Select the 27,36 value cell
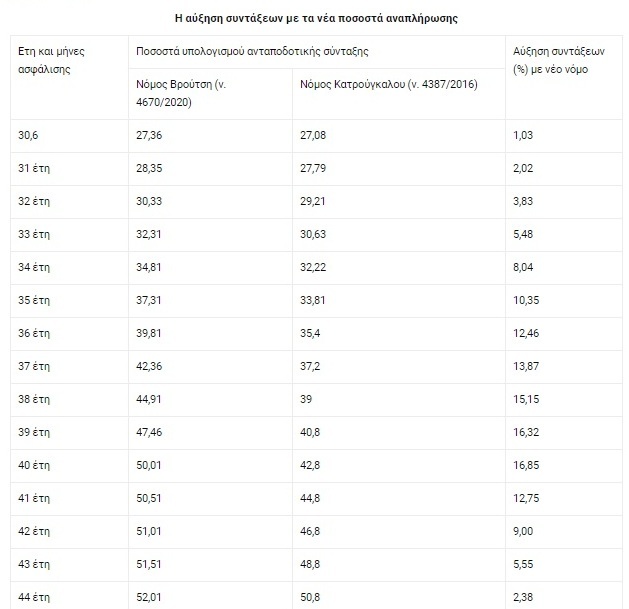Screen dimensions: 629x609 151,134
